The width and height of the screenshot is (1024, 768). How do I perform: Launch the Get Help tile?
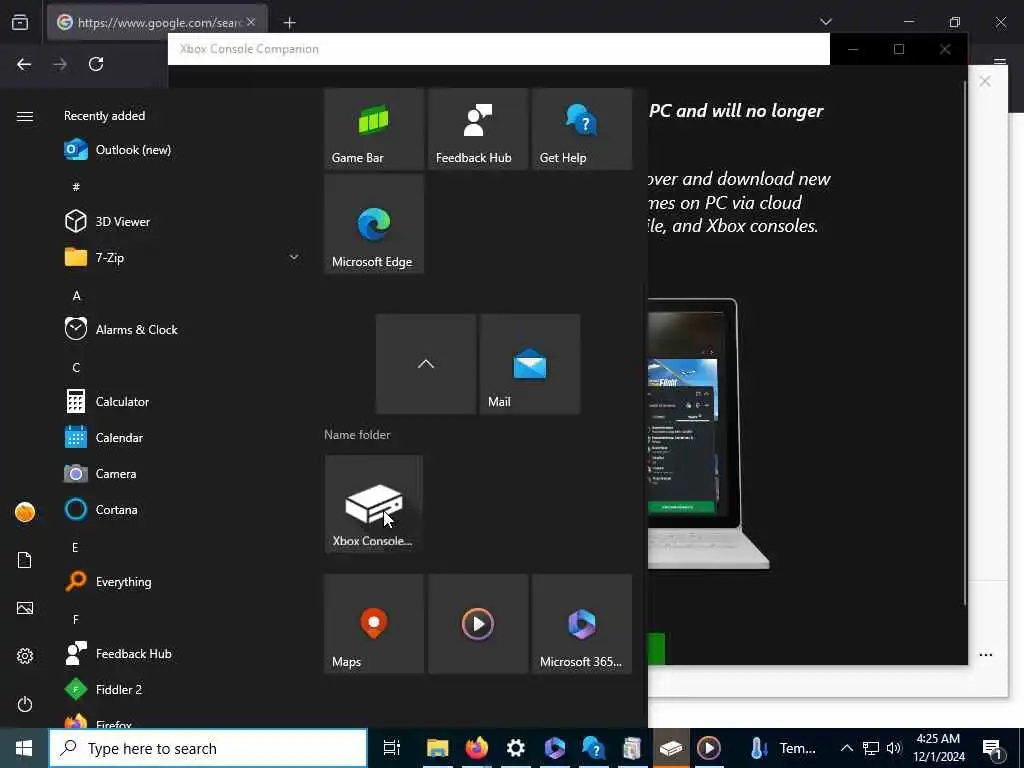pyautogui.click(x=582, y=129)
